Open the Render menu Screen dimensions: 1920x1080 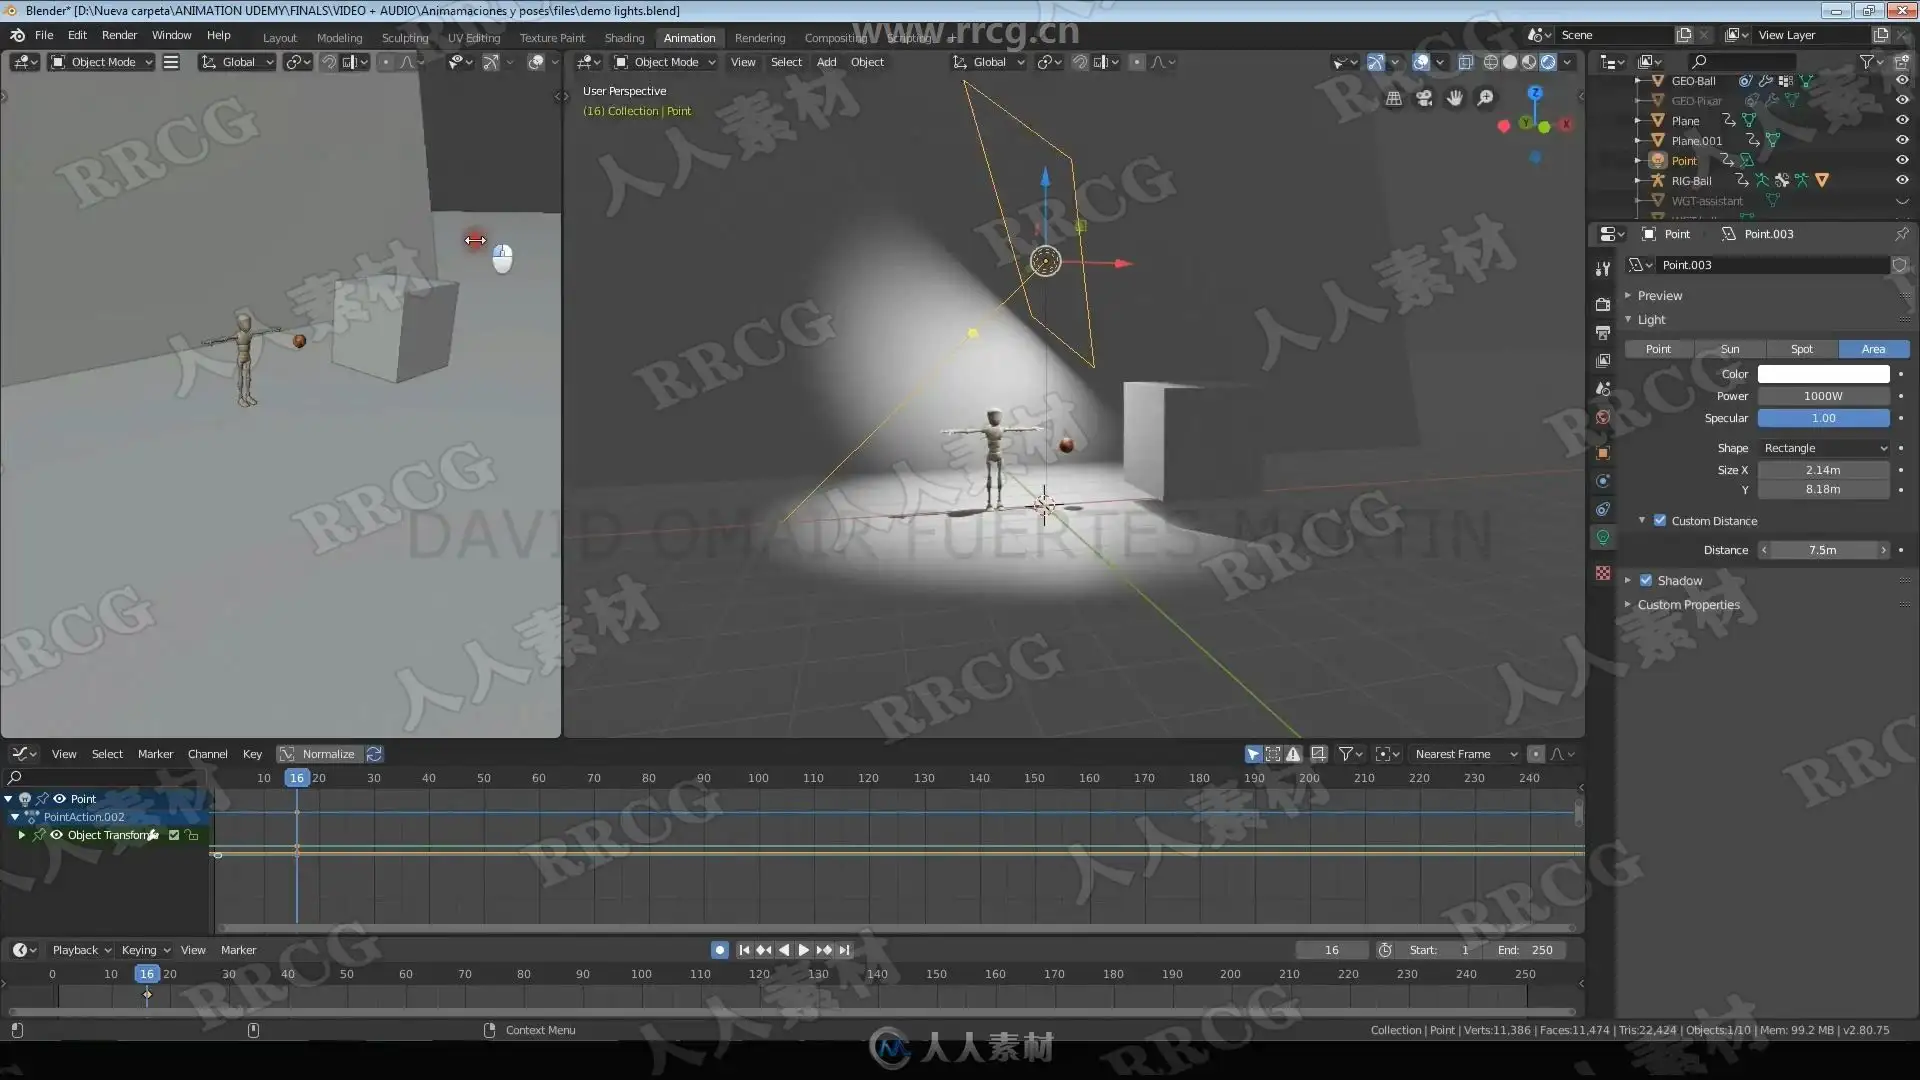pyautogui.click(x=119, y=35)
